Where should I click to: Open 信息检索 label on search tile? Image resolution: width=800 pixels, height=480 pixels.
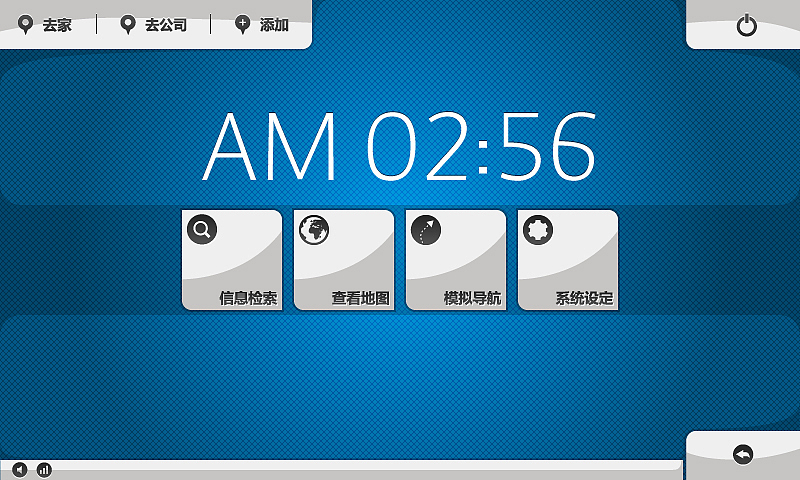pyautogui.click(x=248, y=298)
